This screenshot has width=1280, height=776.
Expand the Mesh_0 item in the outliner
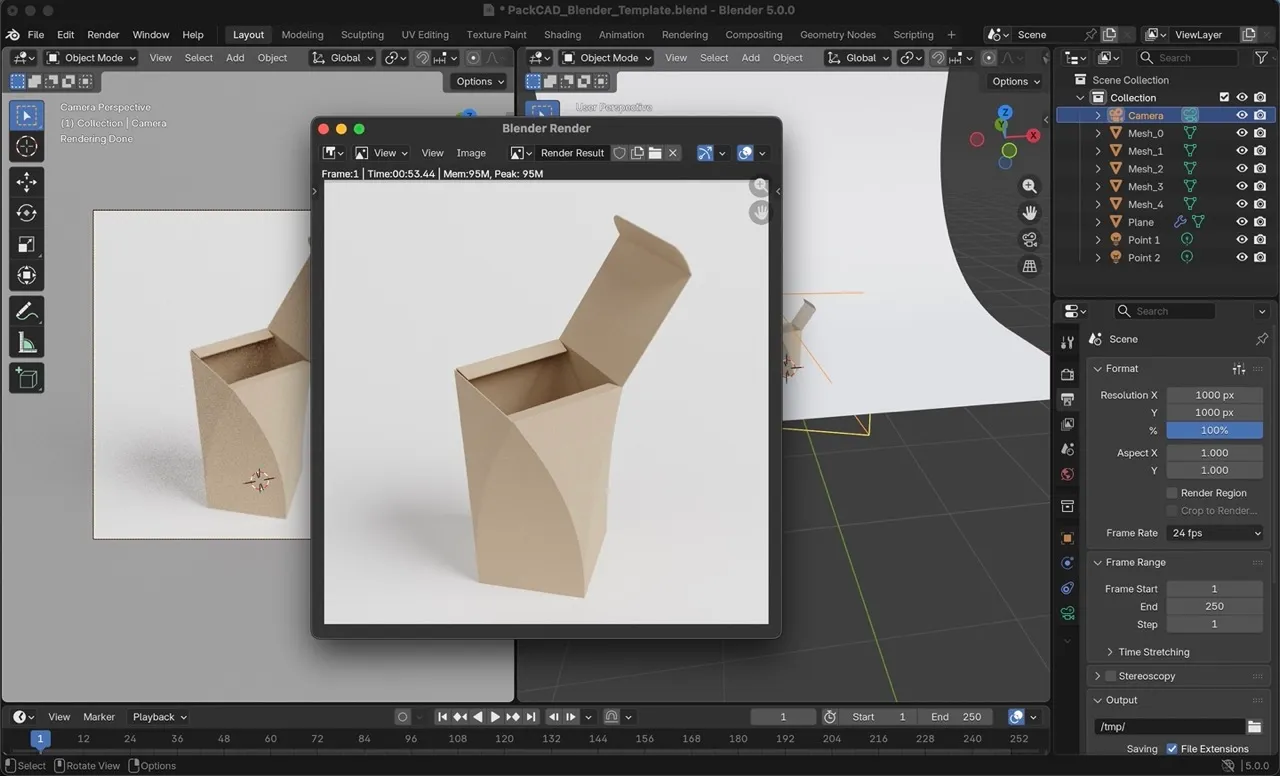1096,133
